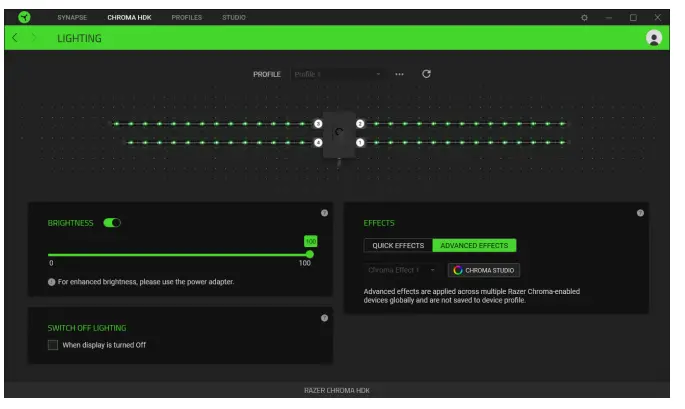The image size is (685, 409).
Task: Maximize the Synapse window
Action: tap(633, 18)
